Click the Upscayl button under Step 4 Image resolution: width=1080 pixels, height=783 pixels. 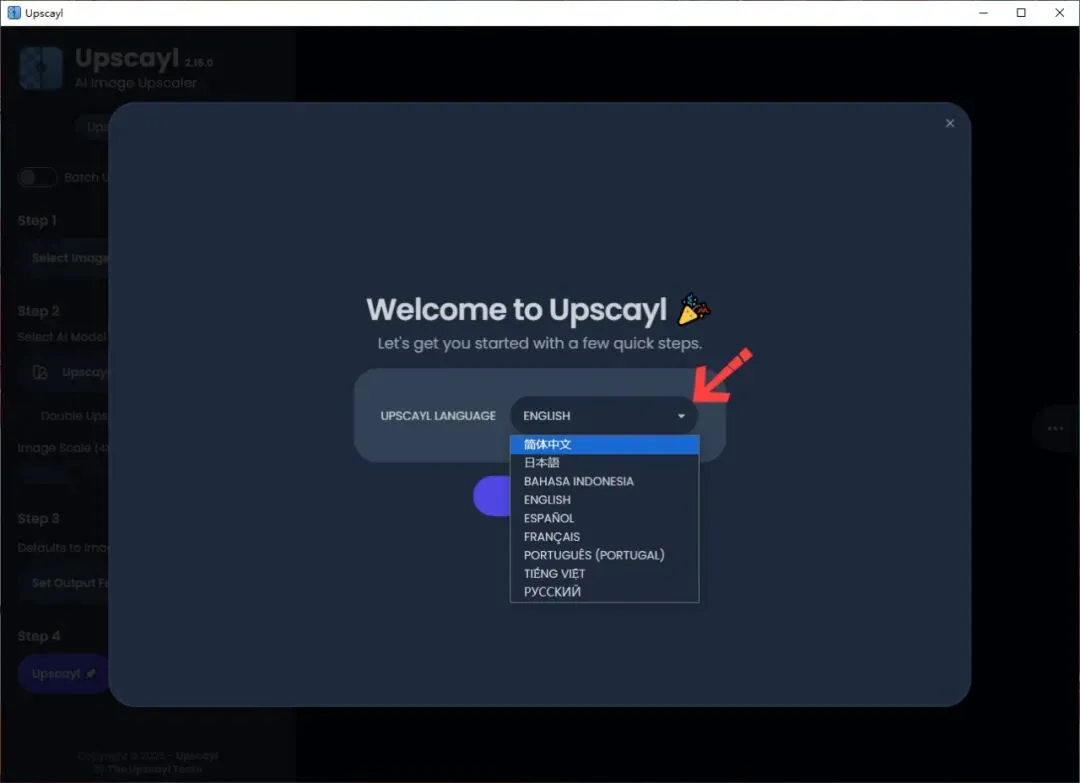click(x=63, y=674)
